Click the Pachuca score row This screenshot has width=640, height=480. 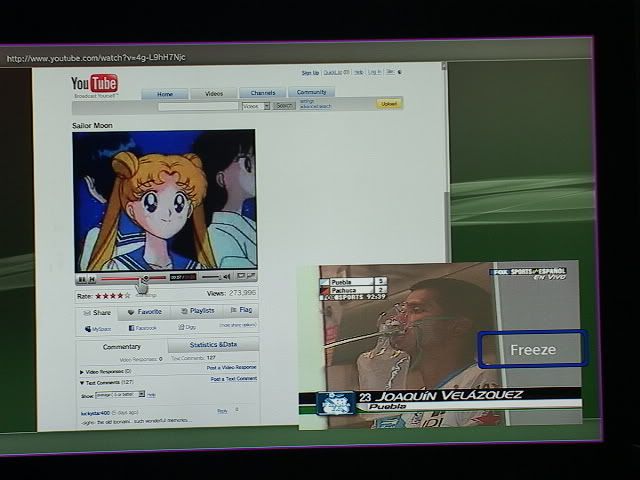353,290
